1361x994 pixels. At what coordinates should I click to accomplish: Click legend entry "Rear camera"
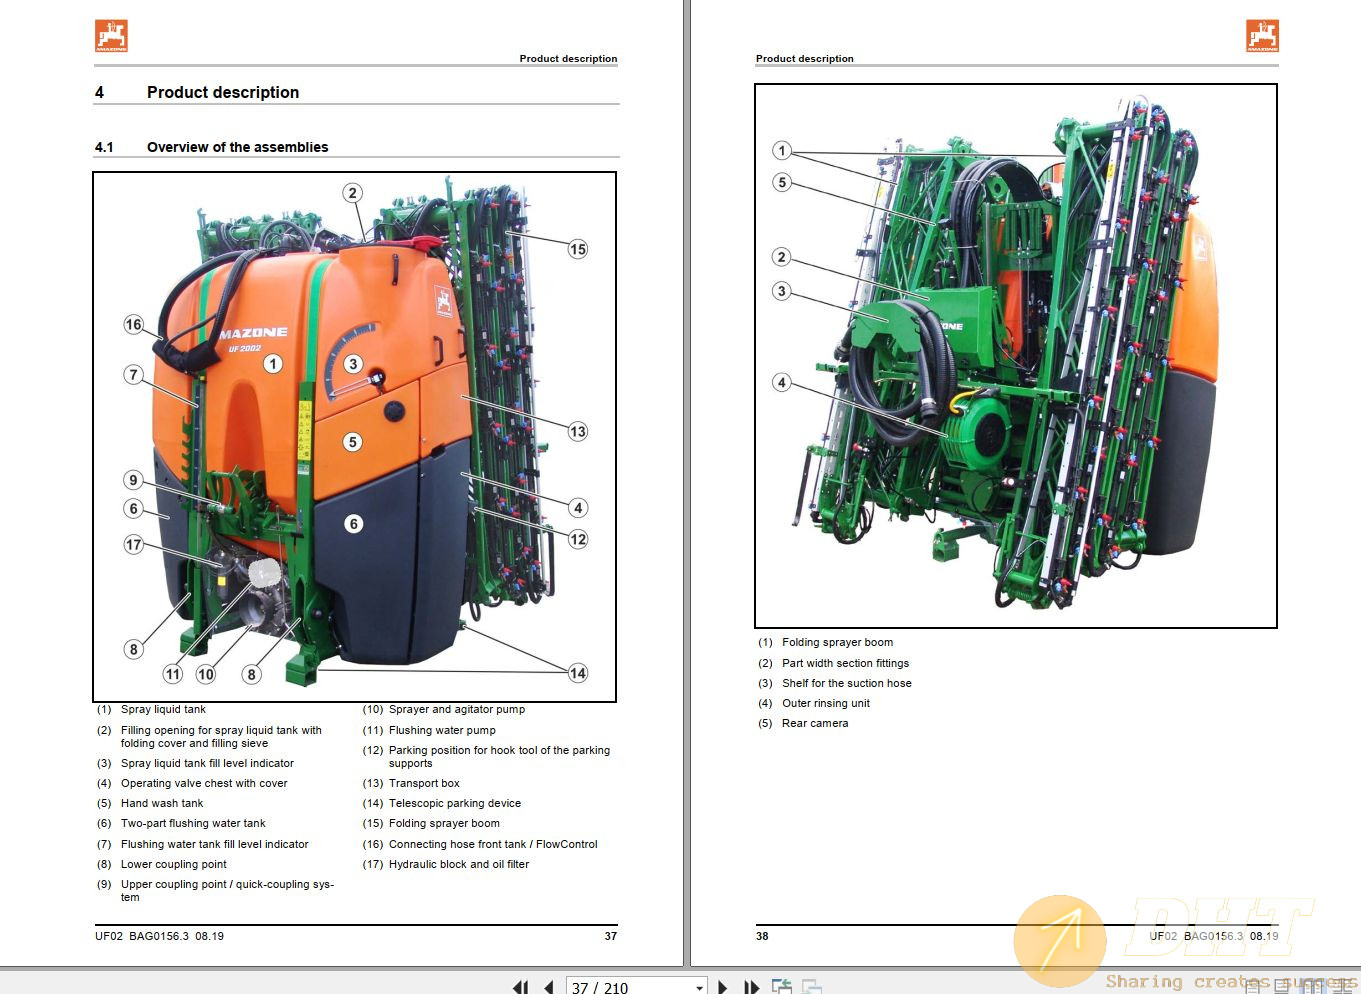(815, 723)
